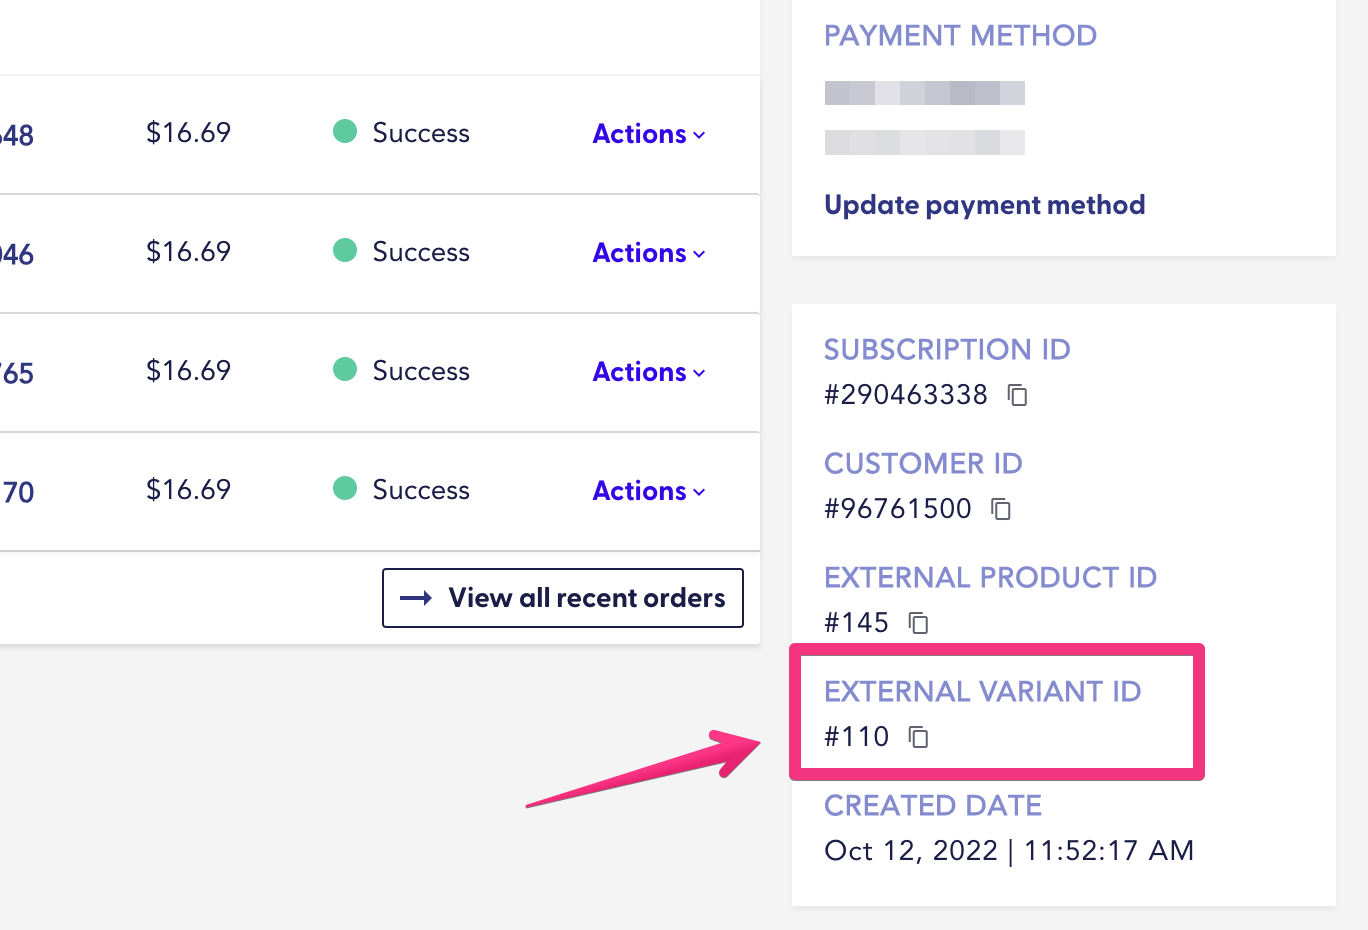Copy the Subscription ID #290463338
The image size is (1368, 930).
tap(1018, 395)
